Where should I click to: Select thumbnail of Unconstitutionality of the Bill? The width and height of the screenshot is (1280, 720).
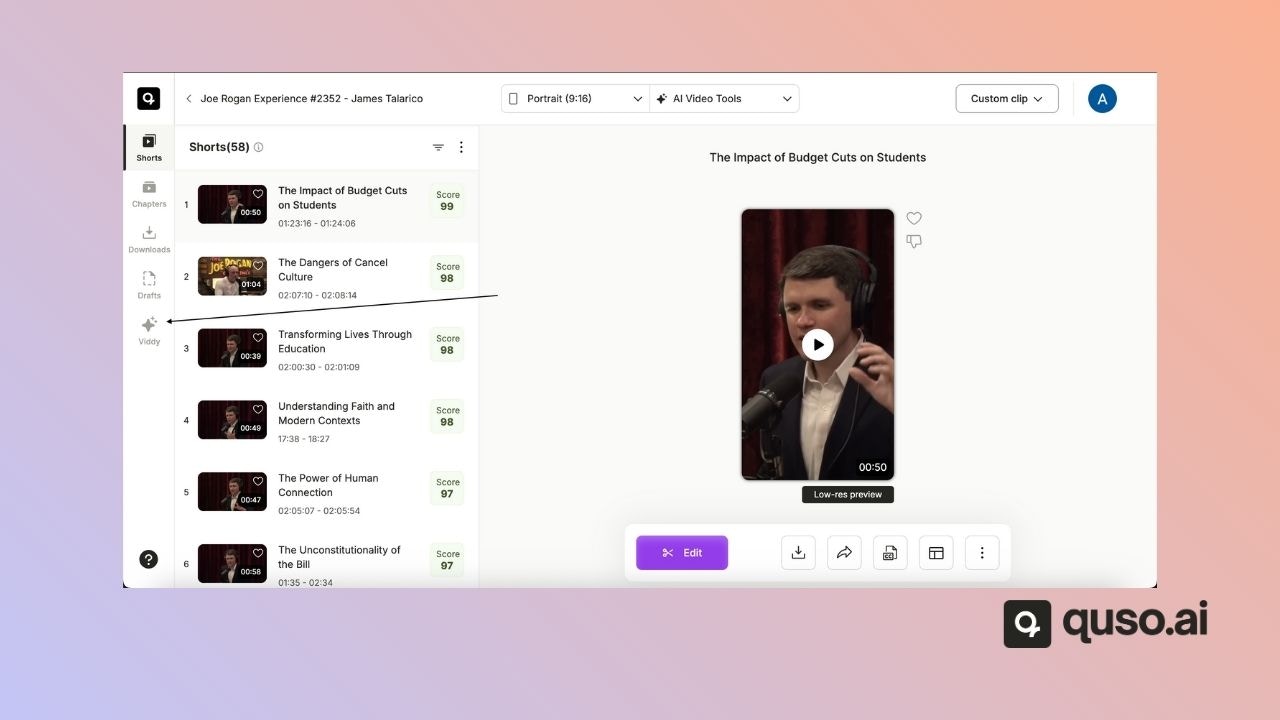[x=232, y=563]
